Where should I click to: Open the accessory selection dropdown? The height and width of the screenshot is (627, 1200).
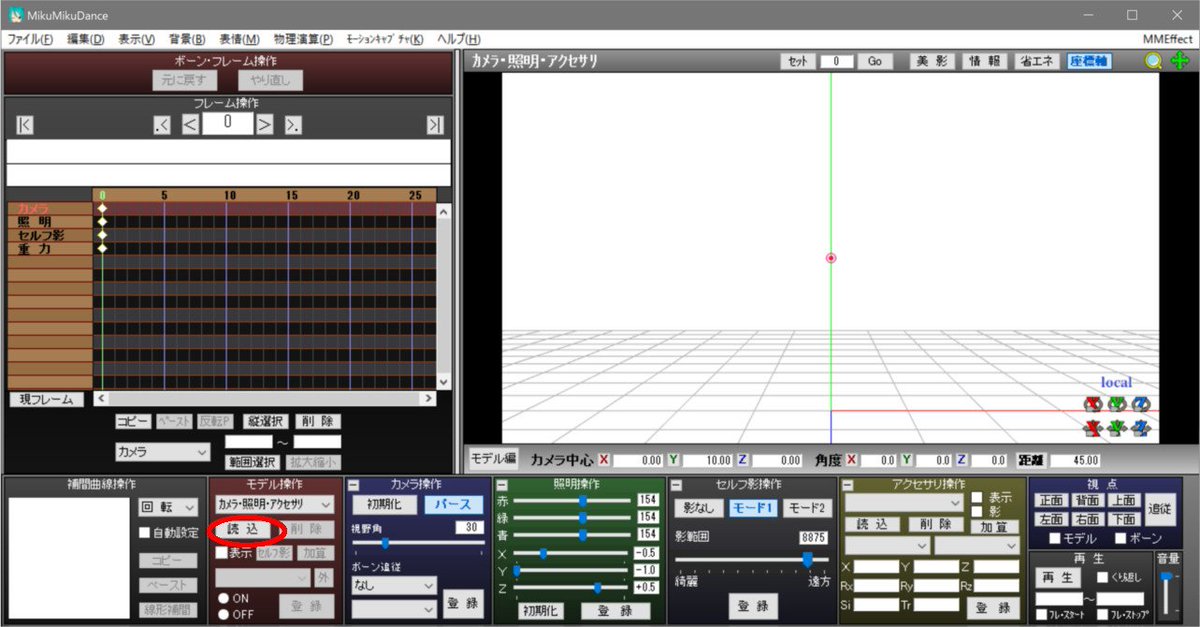click(902, 502)
